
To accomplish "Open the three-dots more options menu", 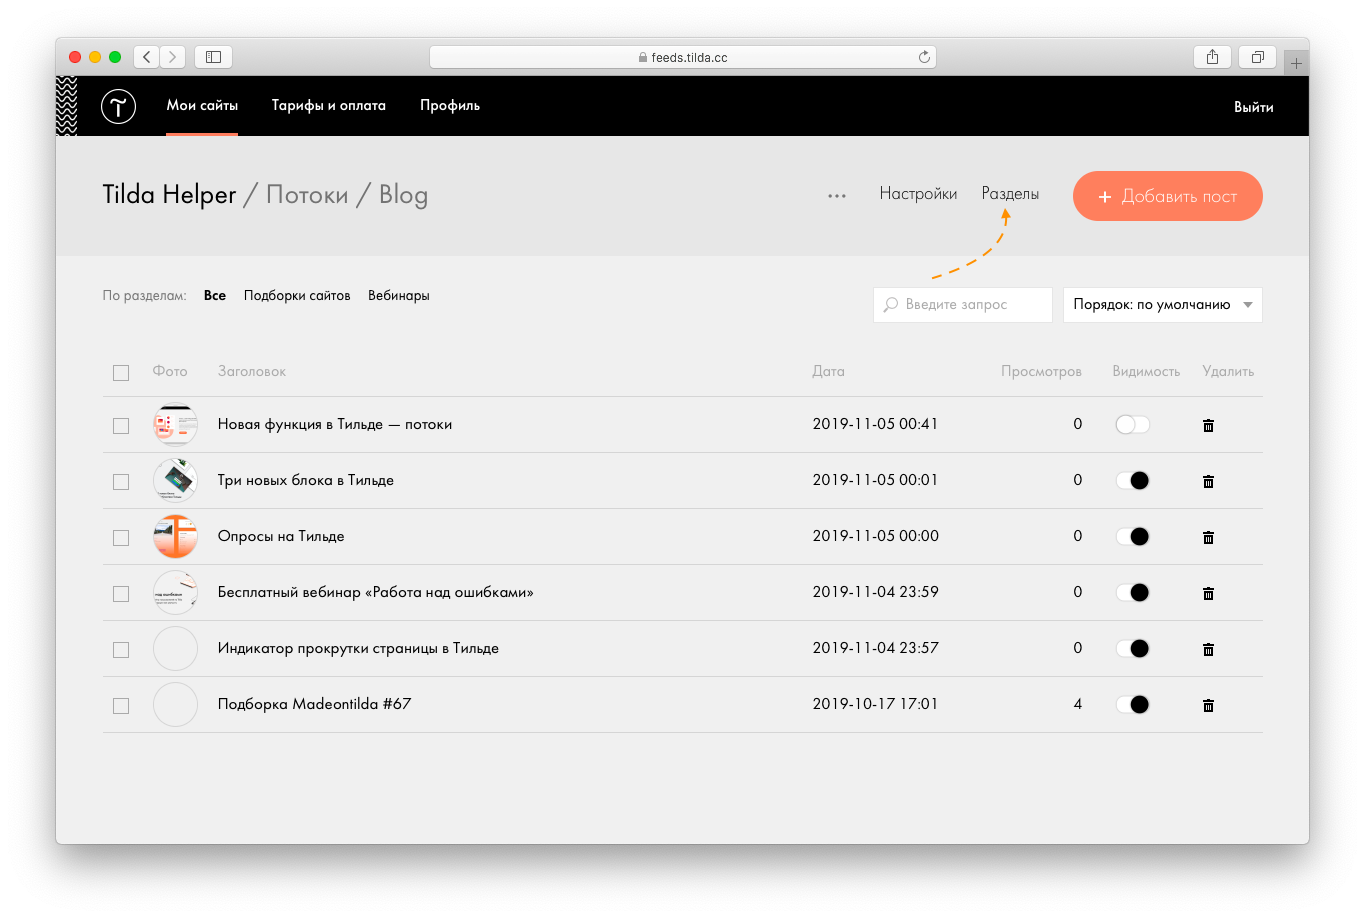I will pos(837,196).
